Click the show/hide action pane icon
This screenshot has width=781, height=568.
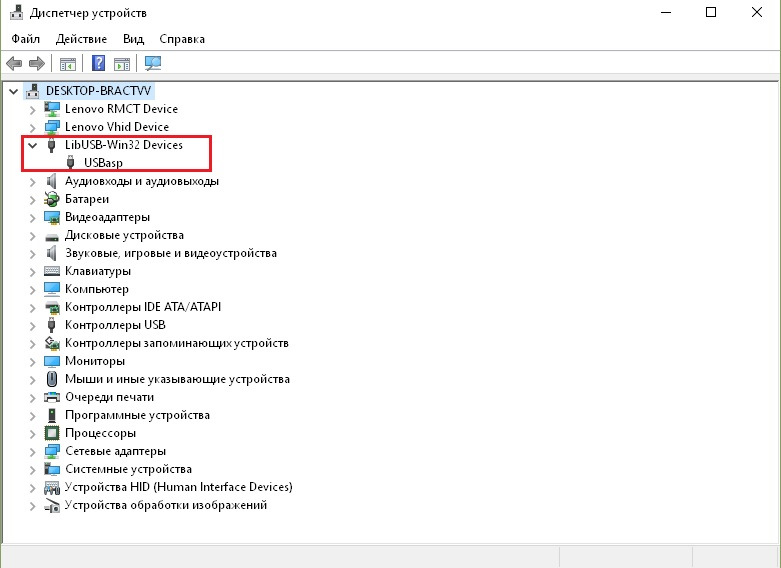point(122,64)
